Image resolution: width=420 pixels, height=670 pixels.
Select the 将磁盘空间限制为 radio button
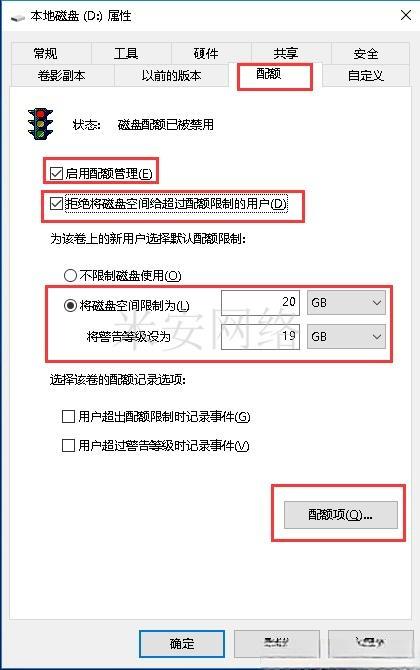[x=70, y=306]
